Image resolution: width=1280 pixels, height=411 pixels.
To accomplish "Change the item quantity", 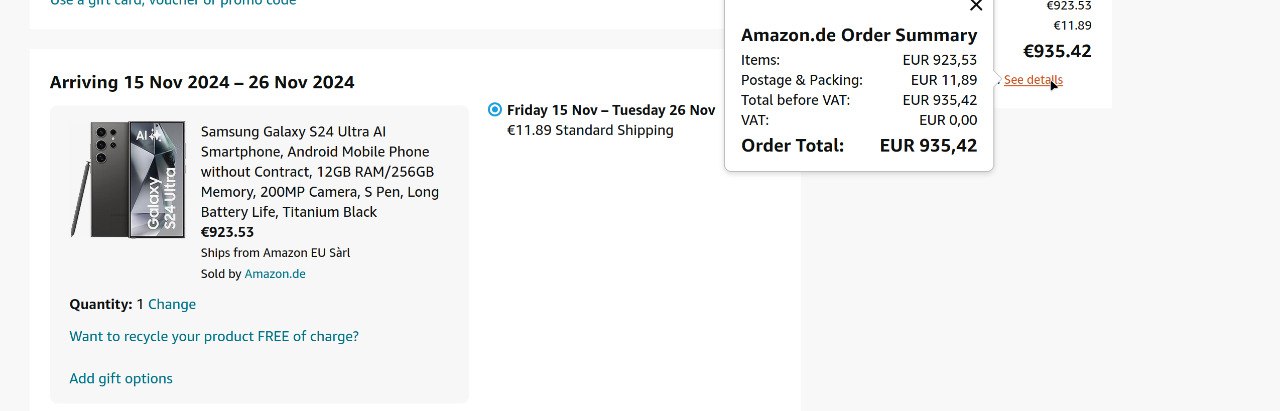I will (x=172, y=304).
